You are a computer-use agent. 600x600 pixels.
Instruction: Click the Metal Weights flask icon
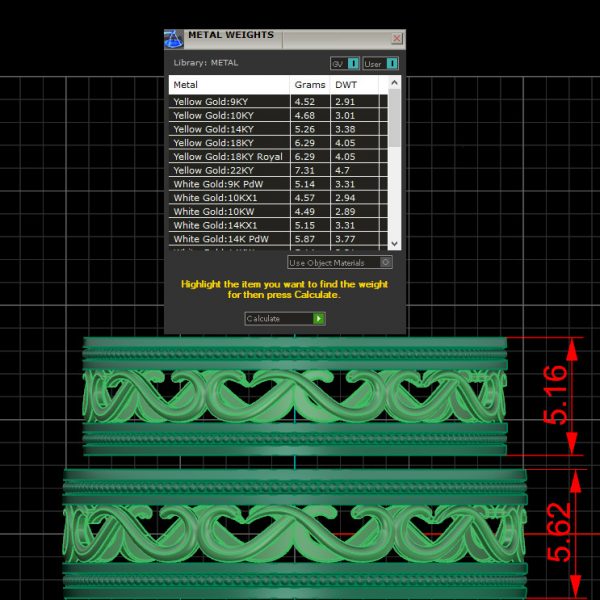click(x=174, y=39)
